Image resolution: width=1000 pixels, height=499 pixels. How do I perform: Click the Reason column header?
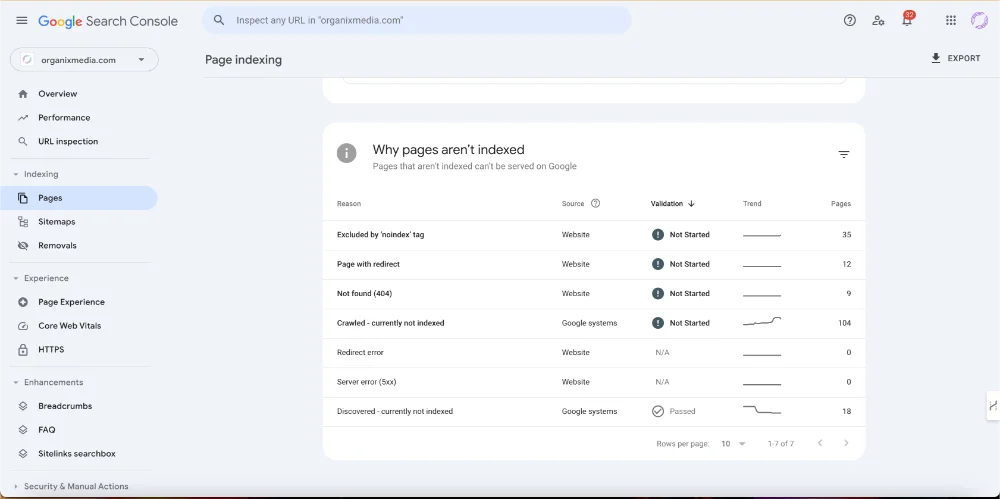[x=349, y=204]
